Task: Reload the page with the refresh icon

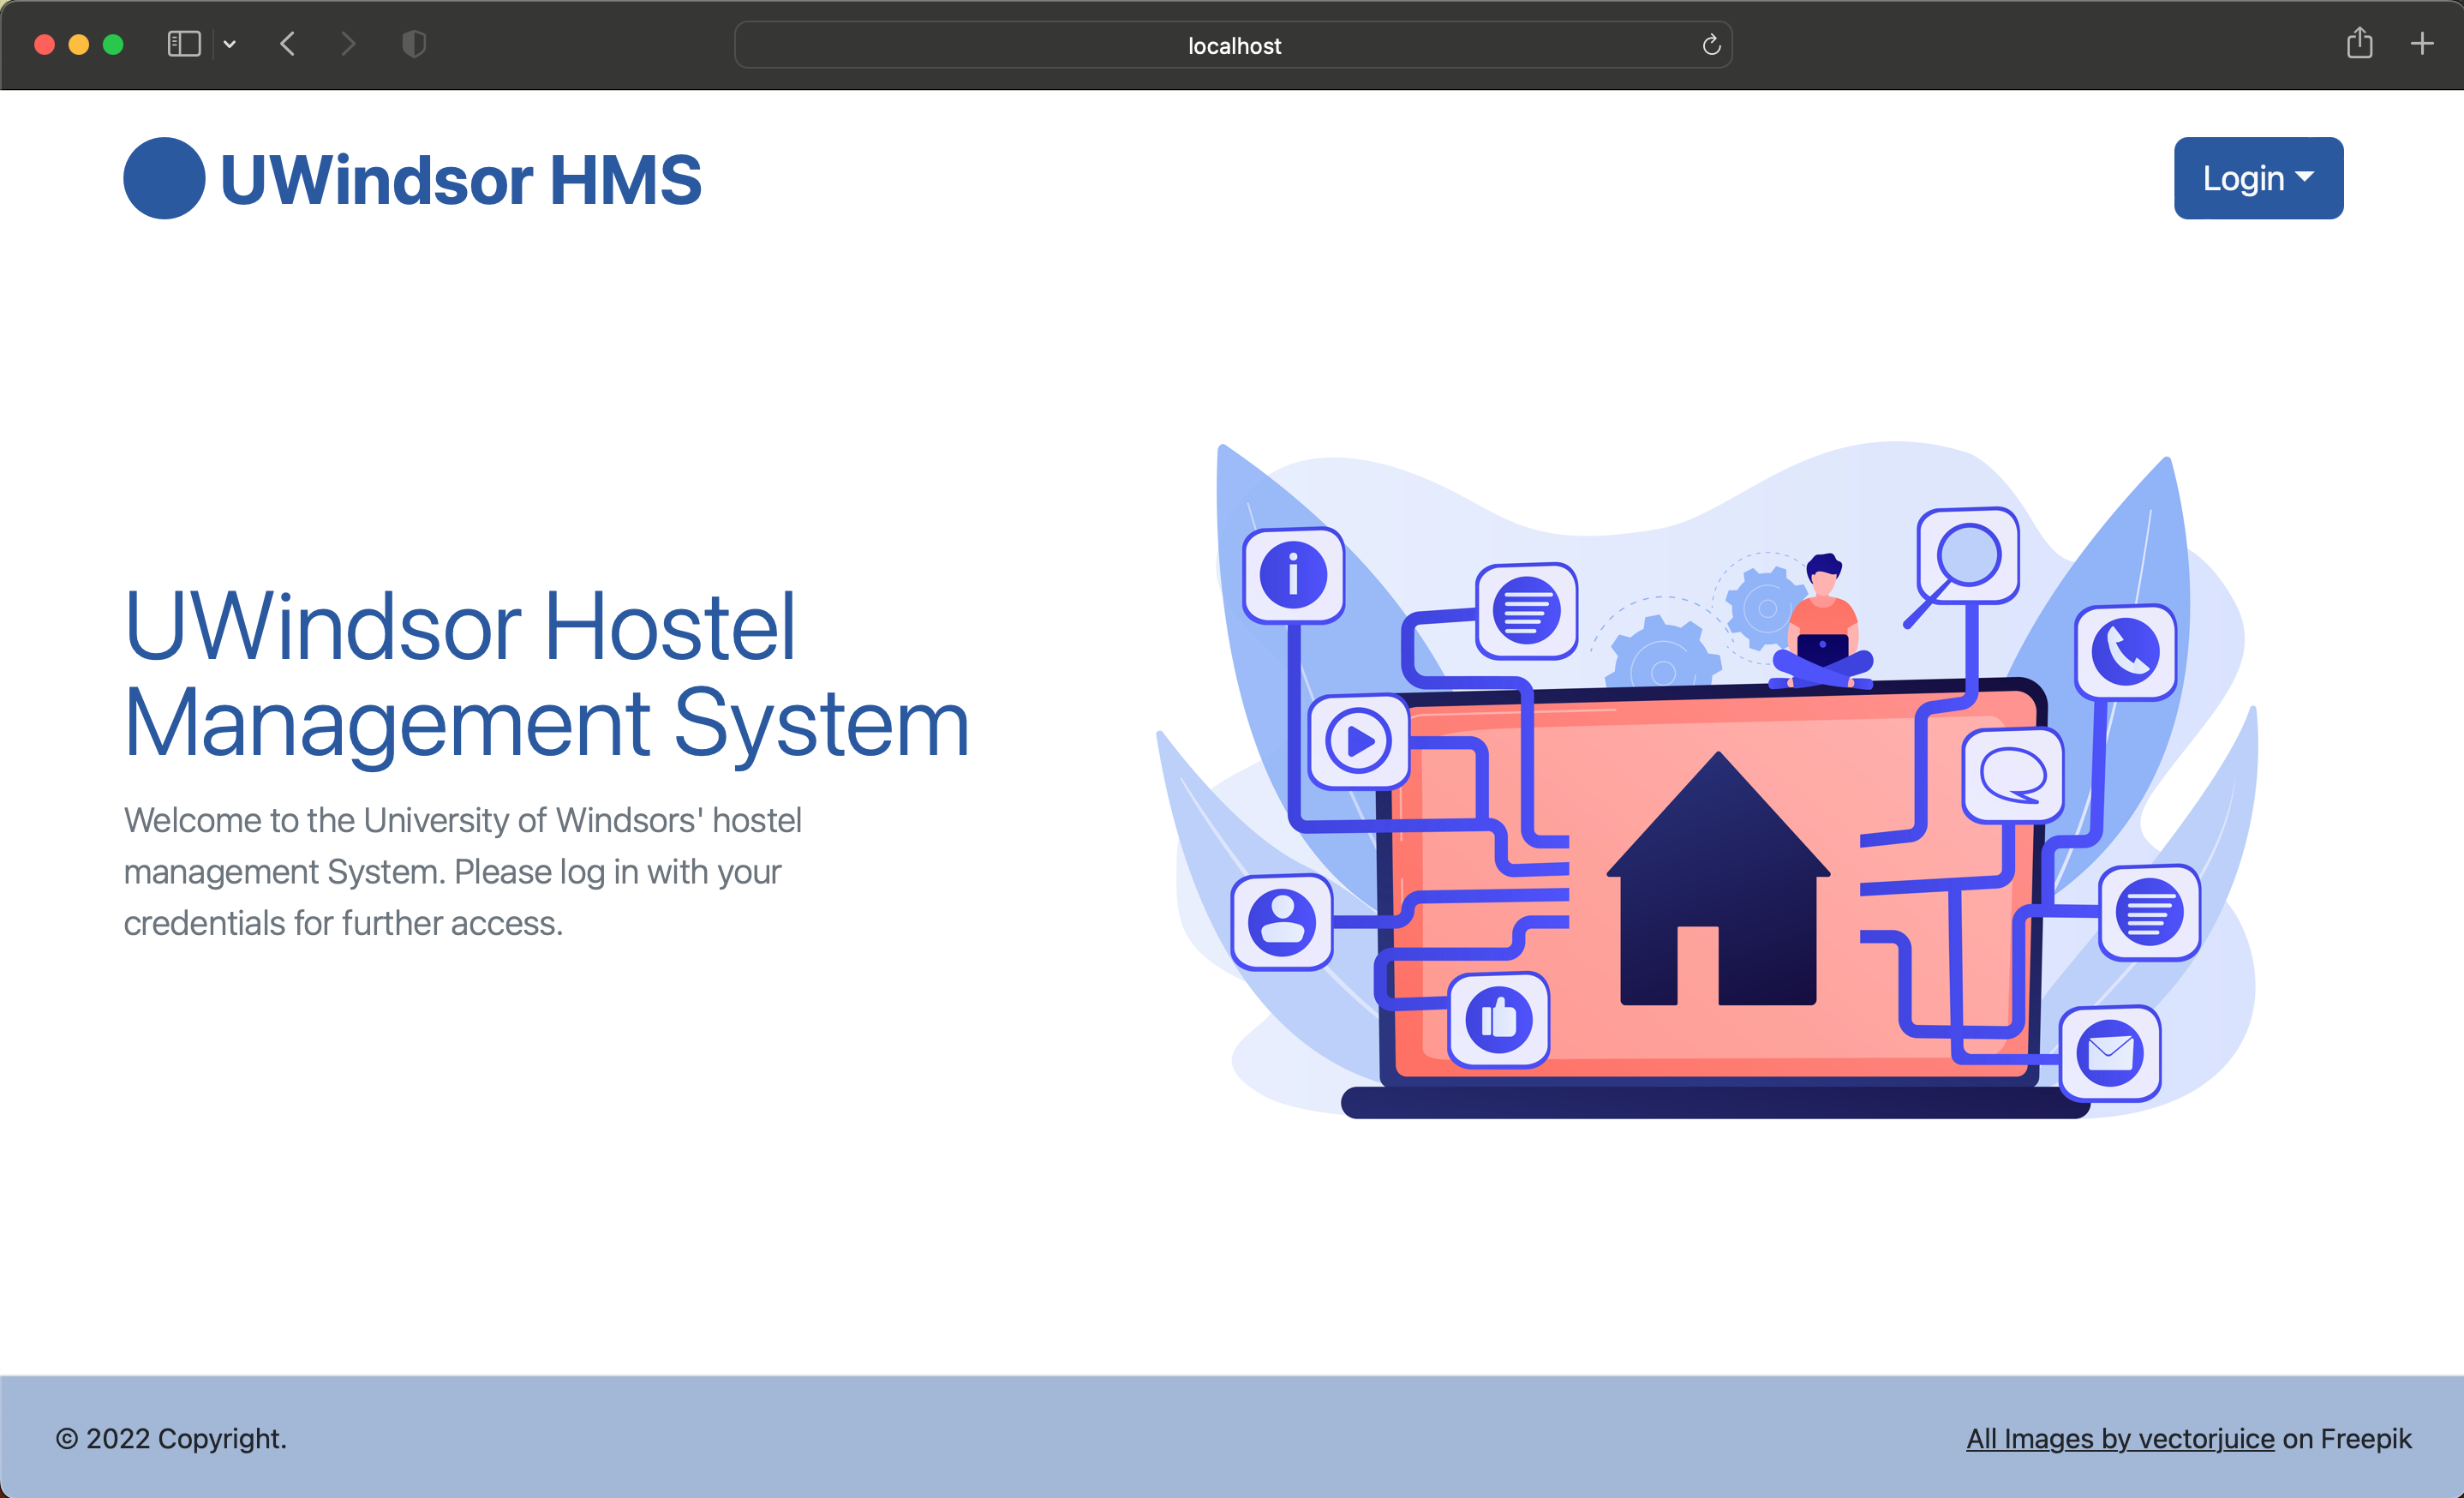Action: tap(1710, 45)
